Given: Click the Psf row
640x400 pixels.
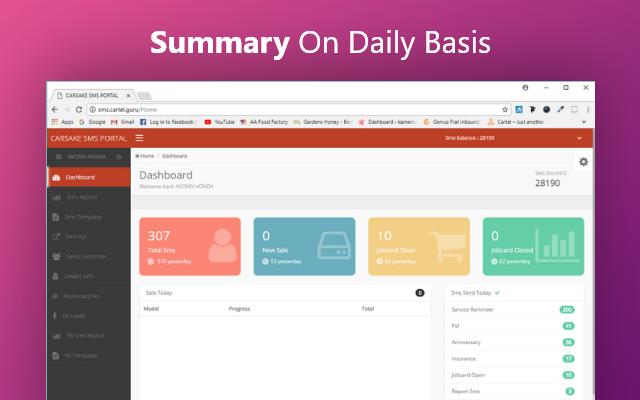Looking at the screenshot, I should pos(514,326).
